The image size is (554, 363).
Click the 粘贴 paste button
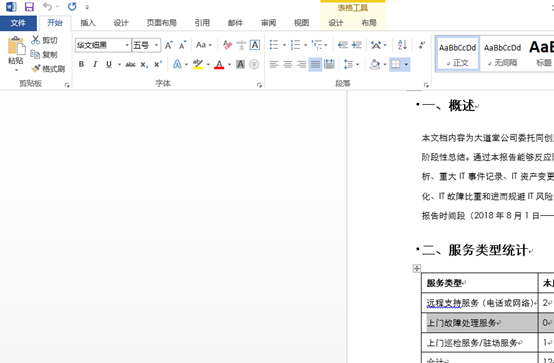[x=16, y=54]
